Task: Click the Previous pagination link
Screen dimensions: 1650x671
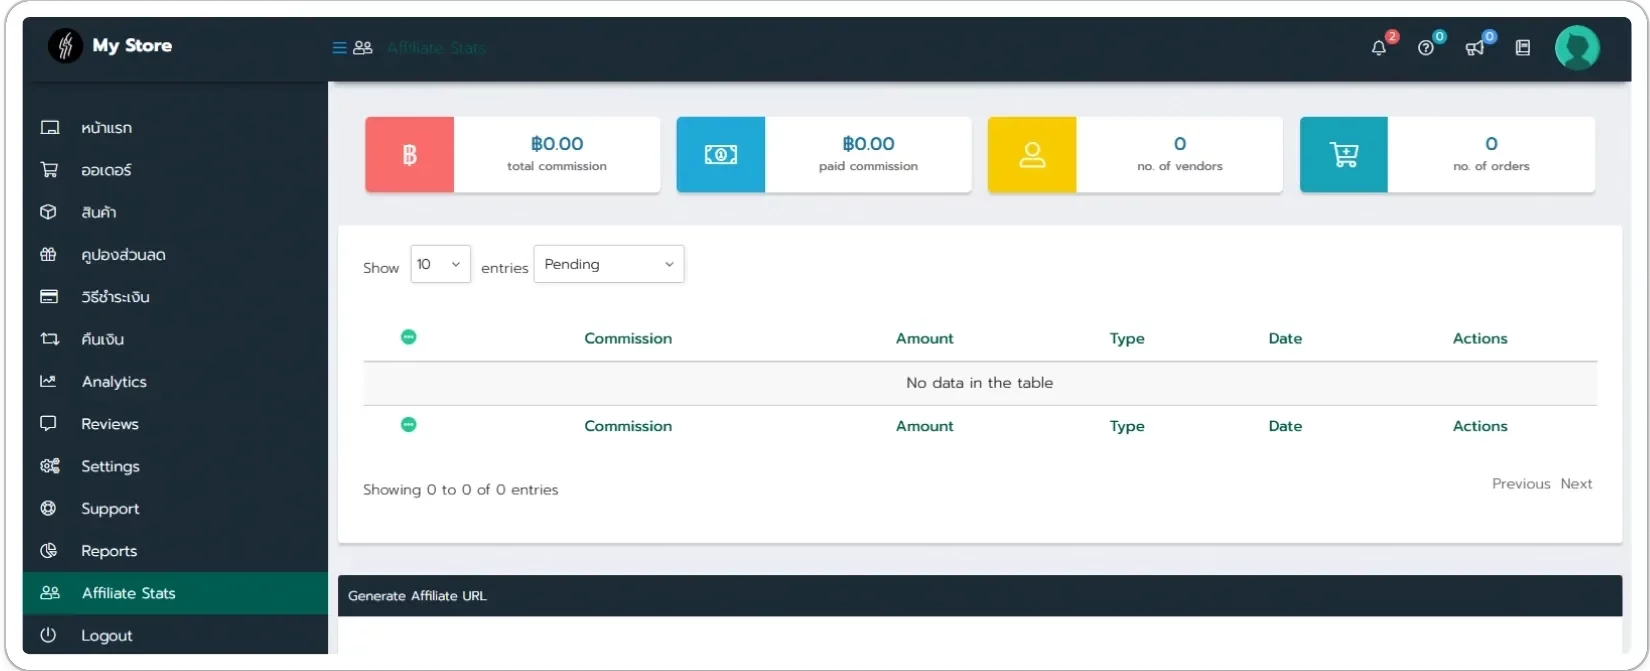Action: coord(1521,484)
